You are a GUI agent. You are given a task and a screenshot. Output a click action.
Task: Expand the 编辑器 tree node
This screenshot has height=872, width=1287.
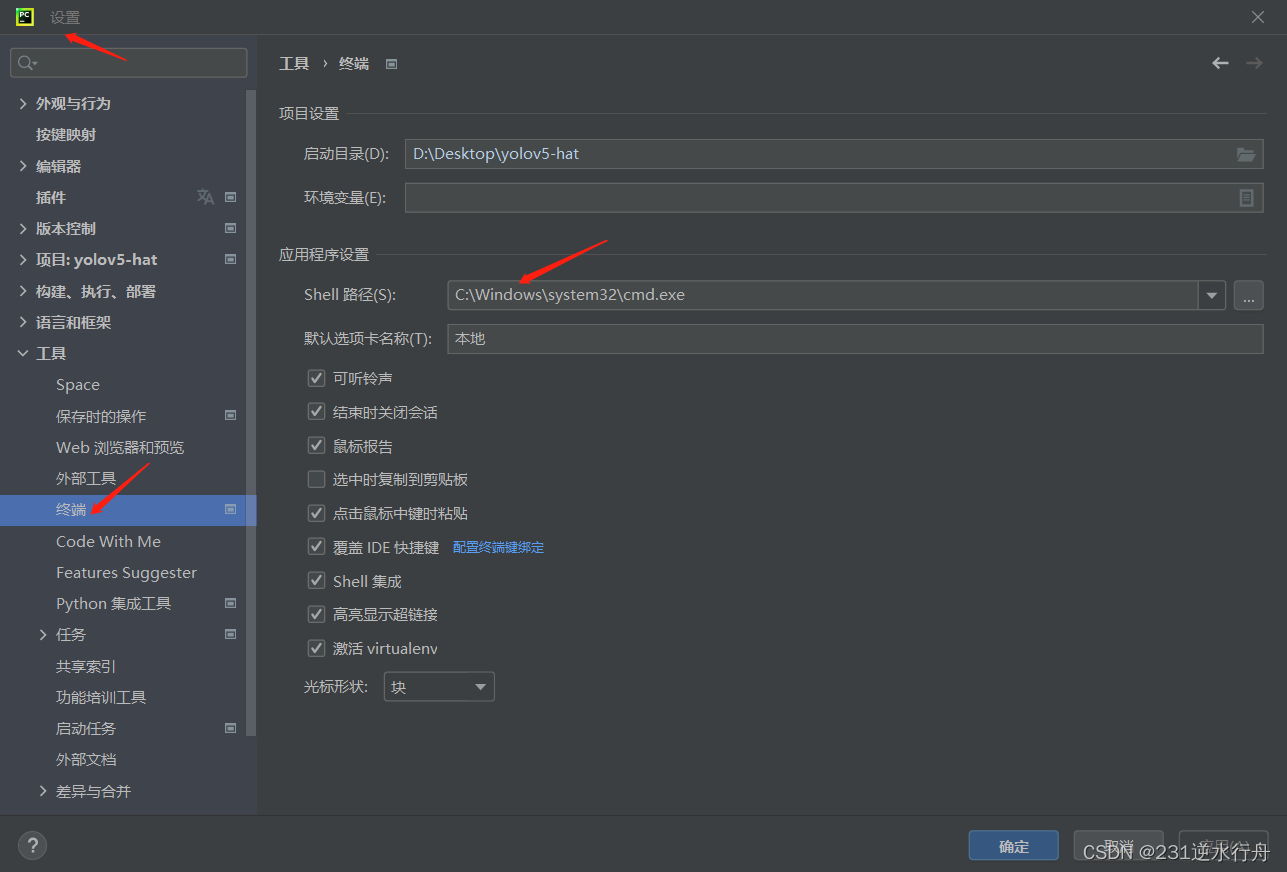coord(23,166)
